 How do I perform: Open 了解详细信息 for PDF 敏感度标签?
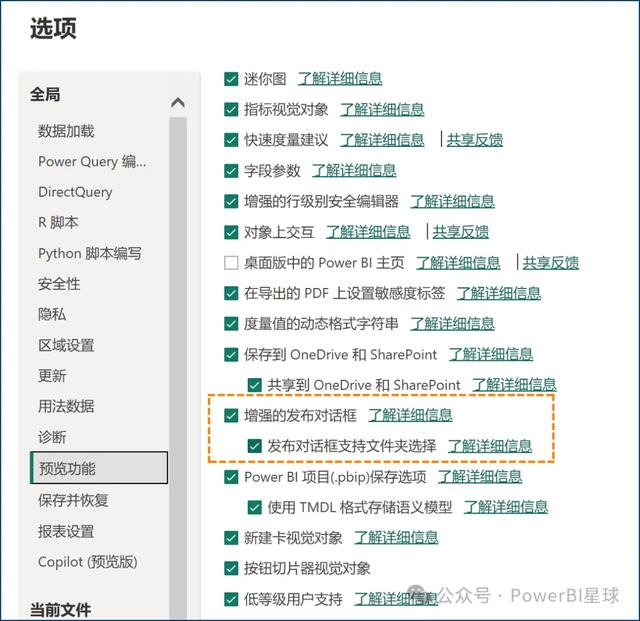click(x=499, y=293)
